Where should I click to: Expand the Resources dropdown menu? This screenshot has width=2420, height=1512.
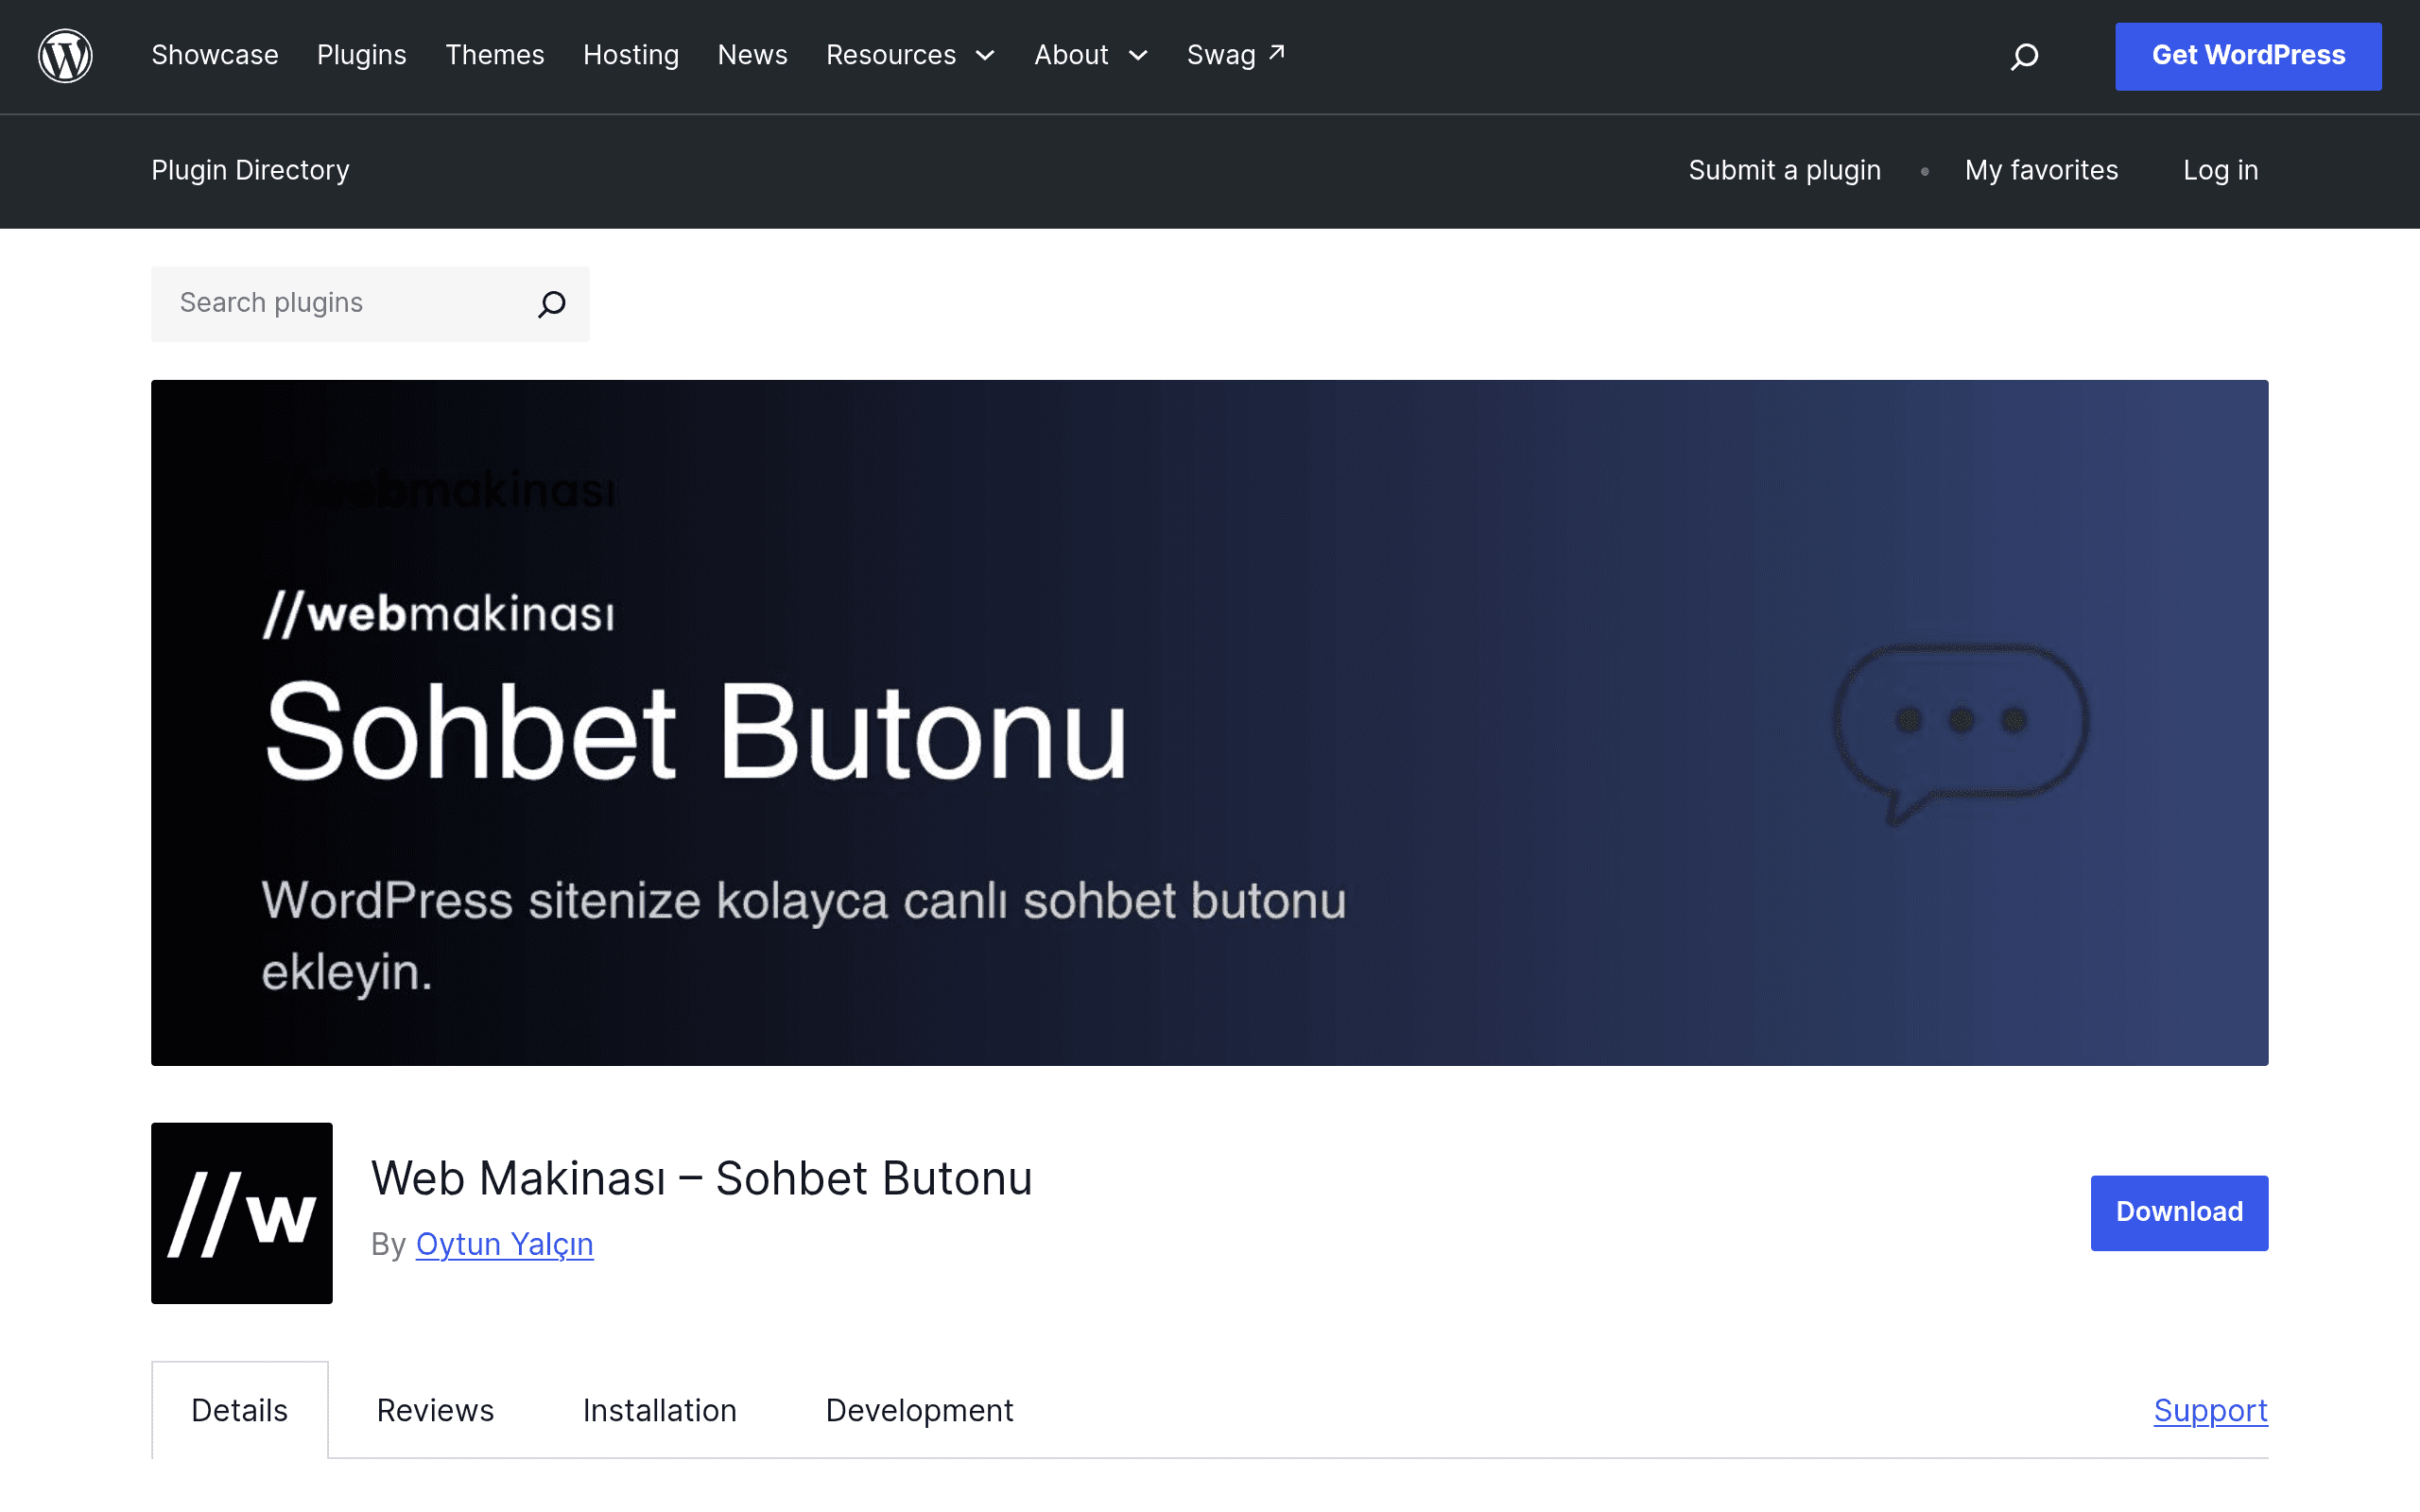pos(910,55)
